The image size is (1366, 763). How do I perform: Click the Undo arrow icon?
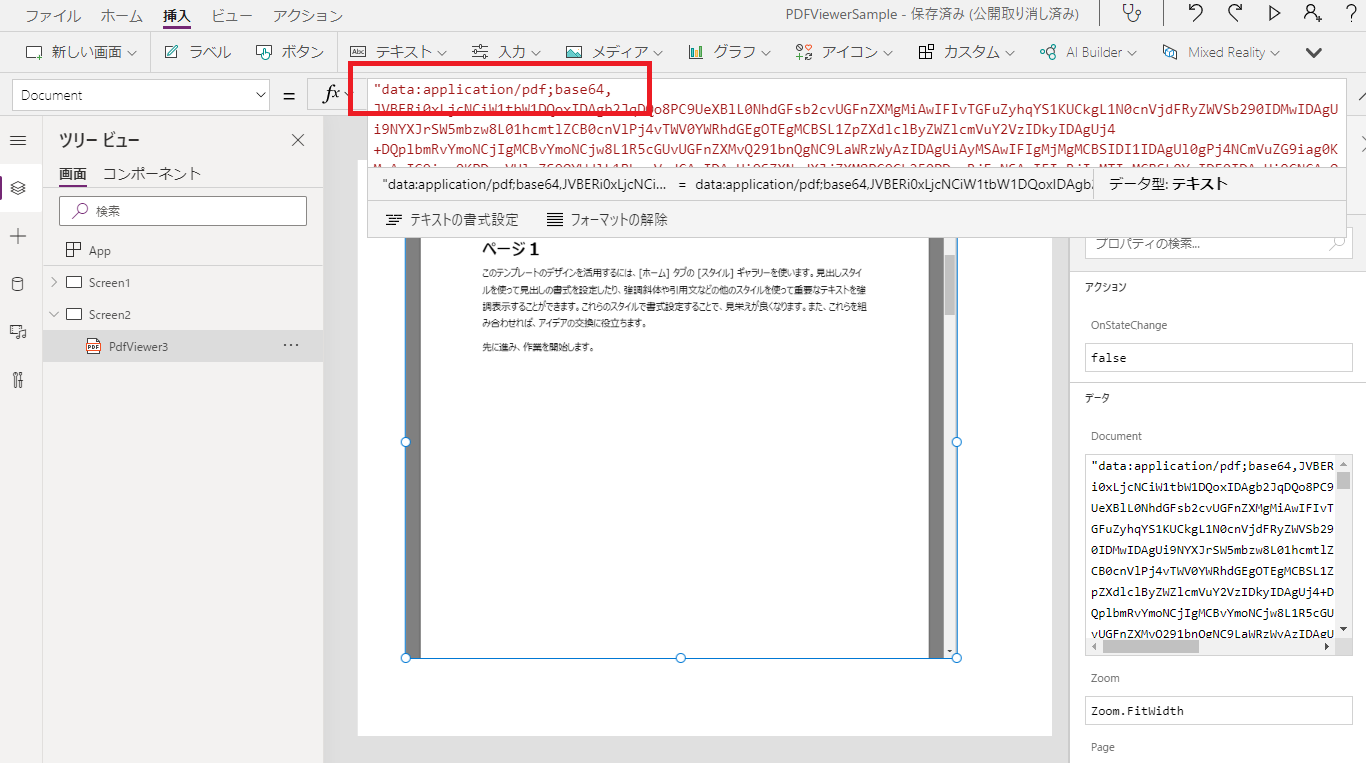[1196, 14]
